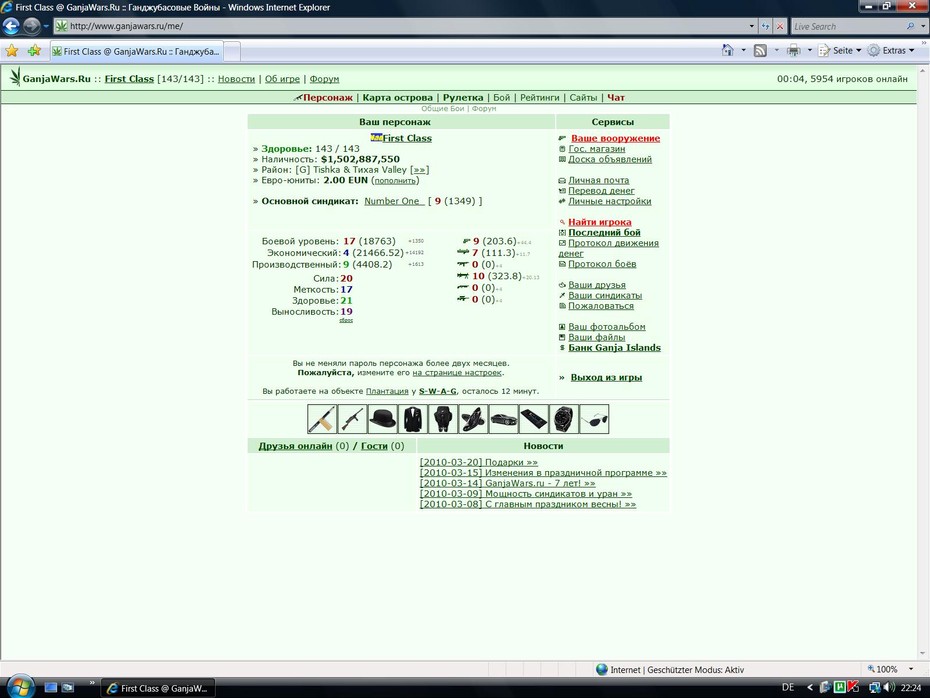930x698 pixels.
Task: Open the bowler hat inventory item
Action: [383, 419]
